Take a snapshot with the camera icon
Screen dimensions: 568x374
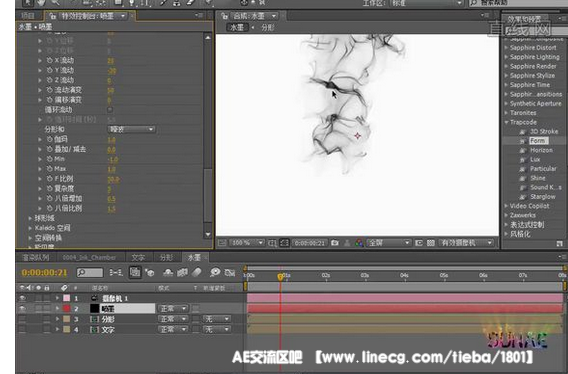[335, 243]
